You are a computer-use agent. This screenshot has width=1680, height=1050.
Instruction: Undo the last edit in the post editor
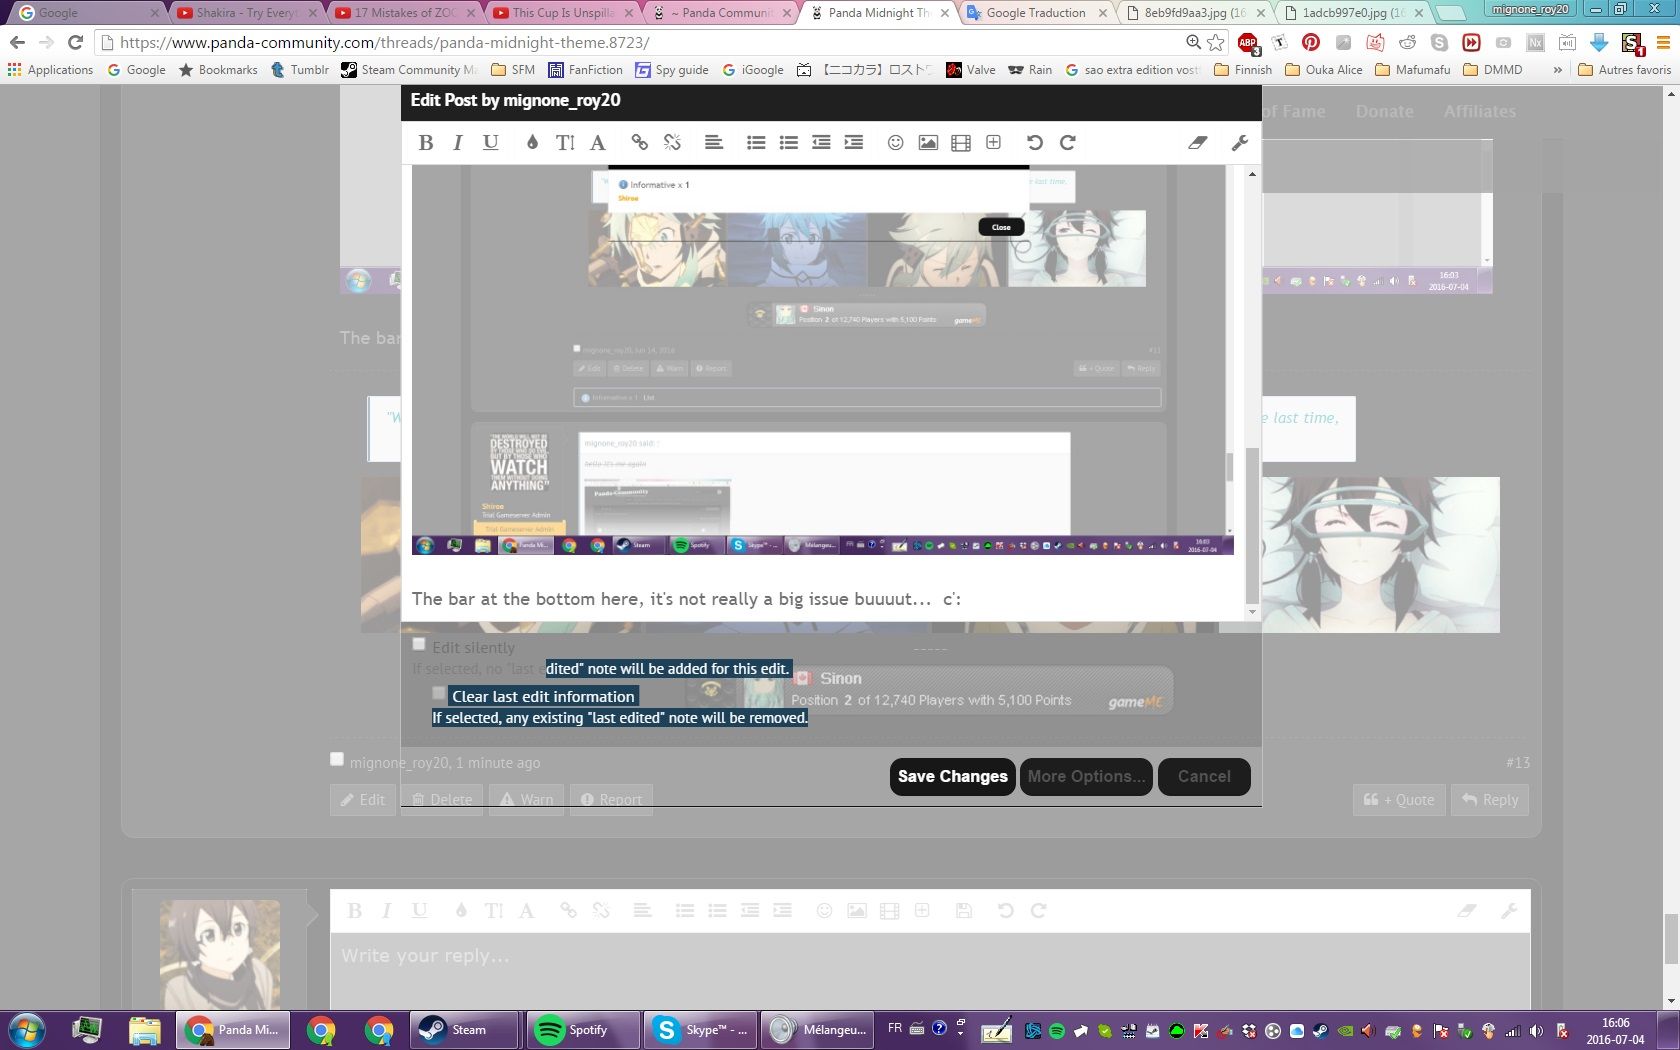(1035, 143)
